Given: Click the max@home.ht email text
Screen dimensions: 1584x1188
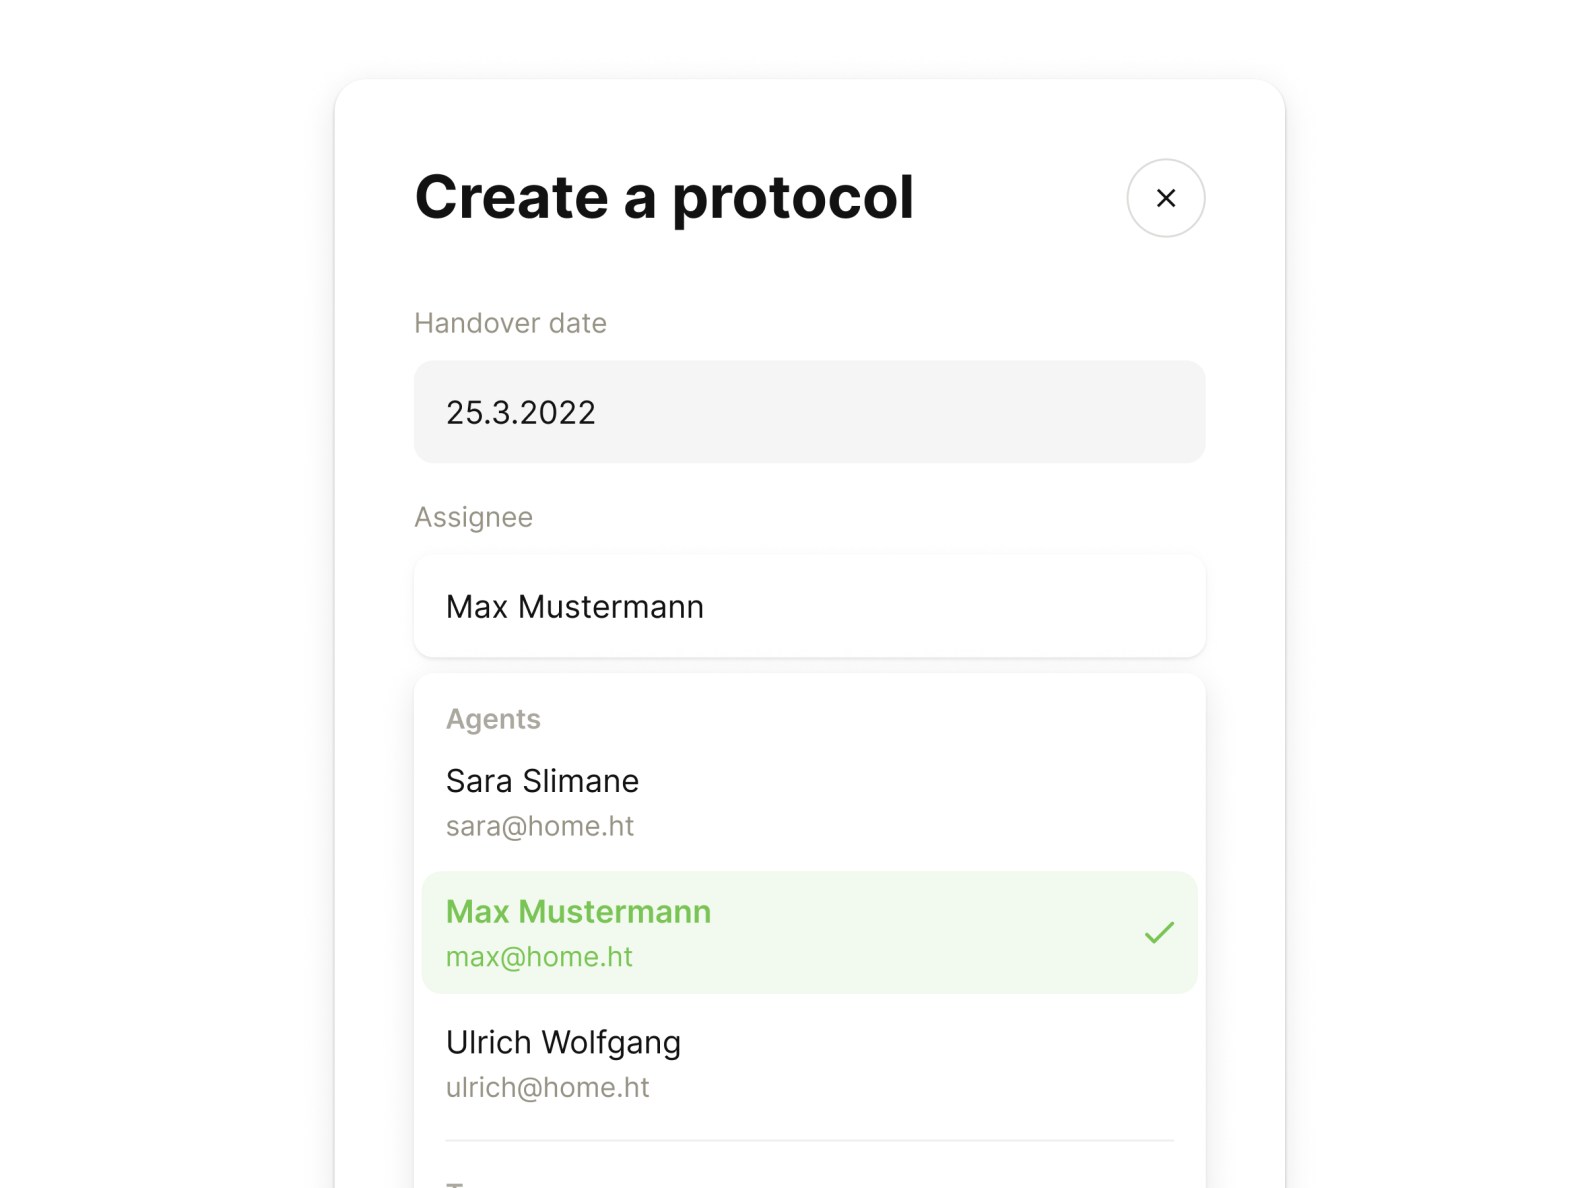Looking at the screenshot, I should tap(539, 957).
